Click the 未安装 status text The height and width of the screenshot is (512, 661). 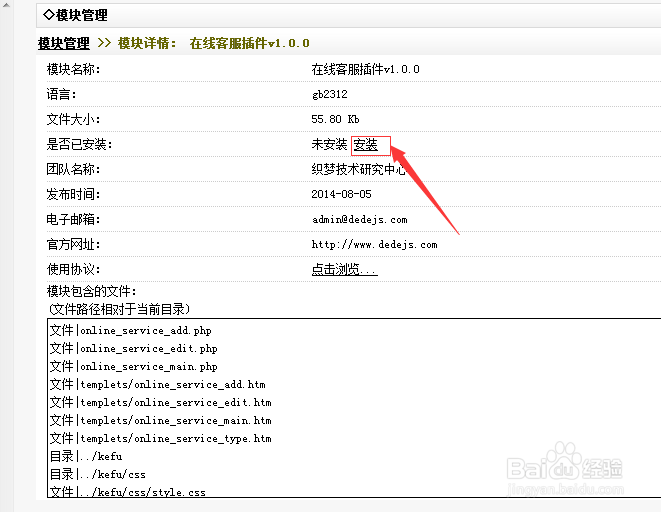tap(329, 145)
